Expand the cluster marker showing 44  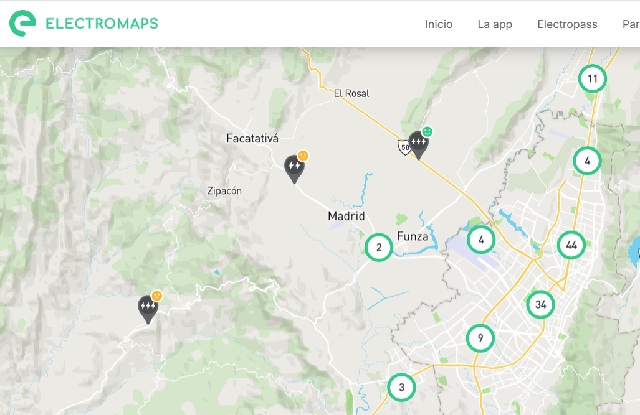tap(571, 245)
